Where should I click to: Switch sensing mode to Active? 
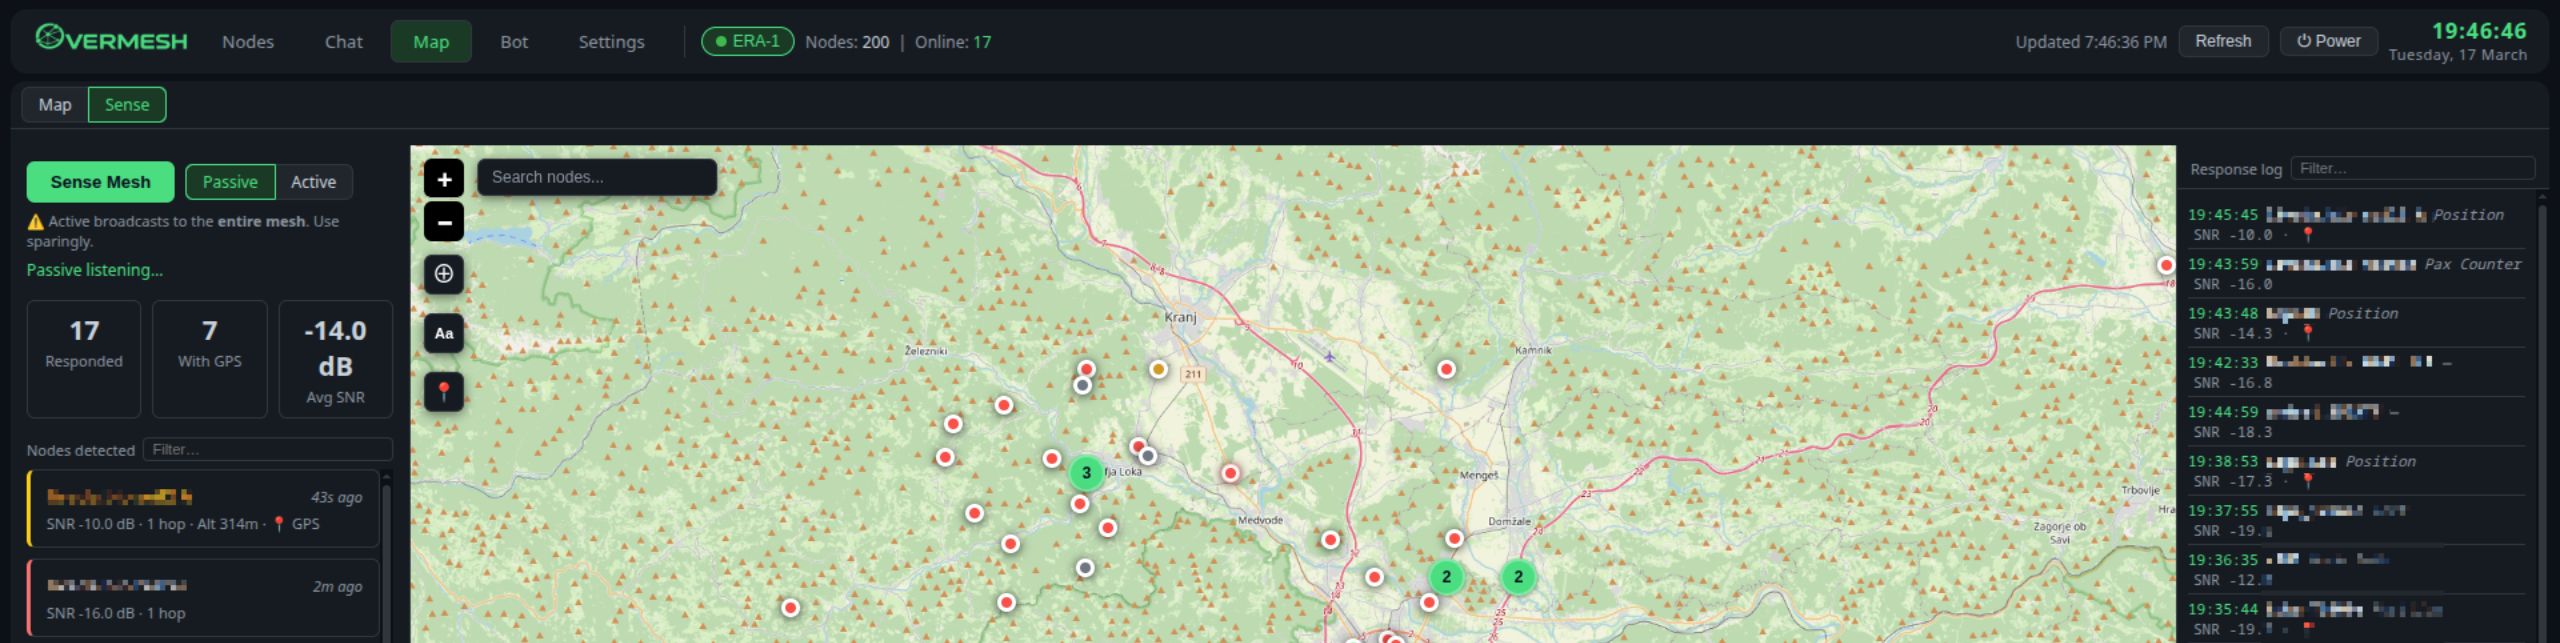pos(313,182)
